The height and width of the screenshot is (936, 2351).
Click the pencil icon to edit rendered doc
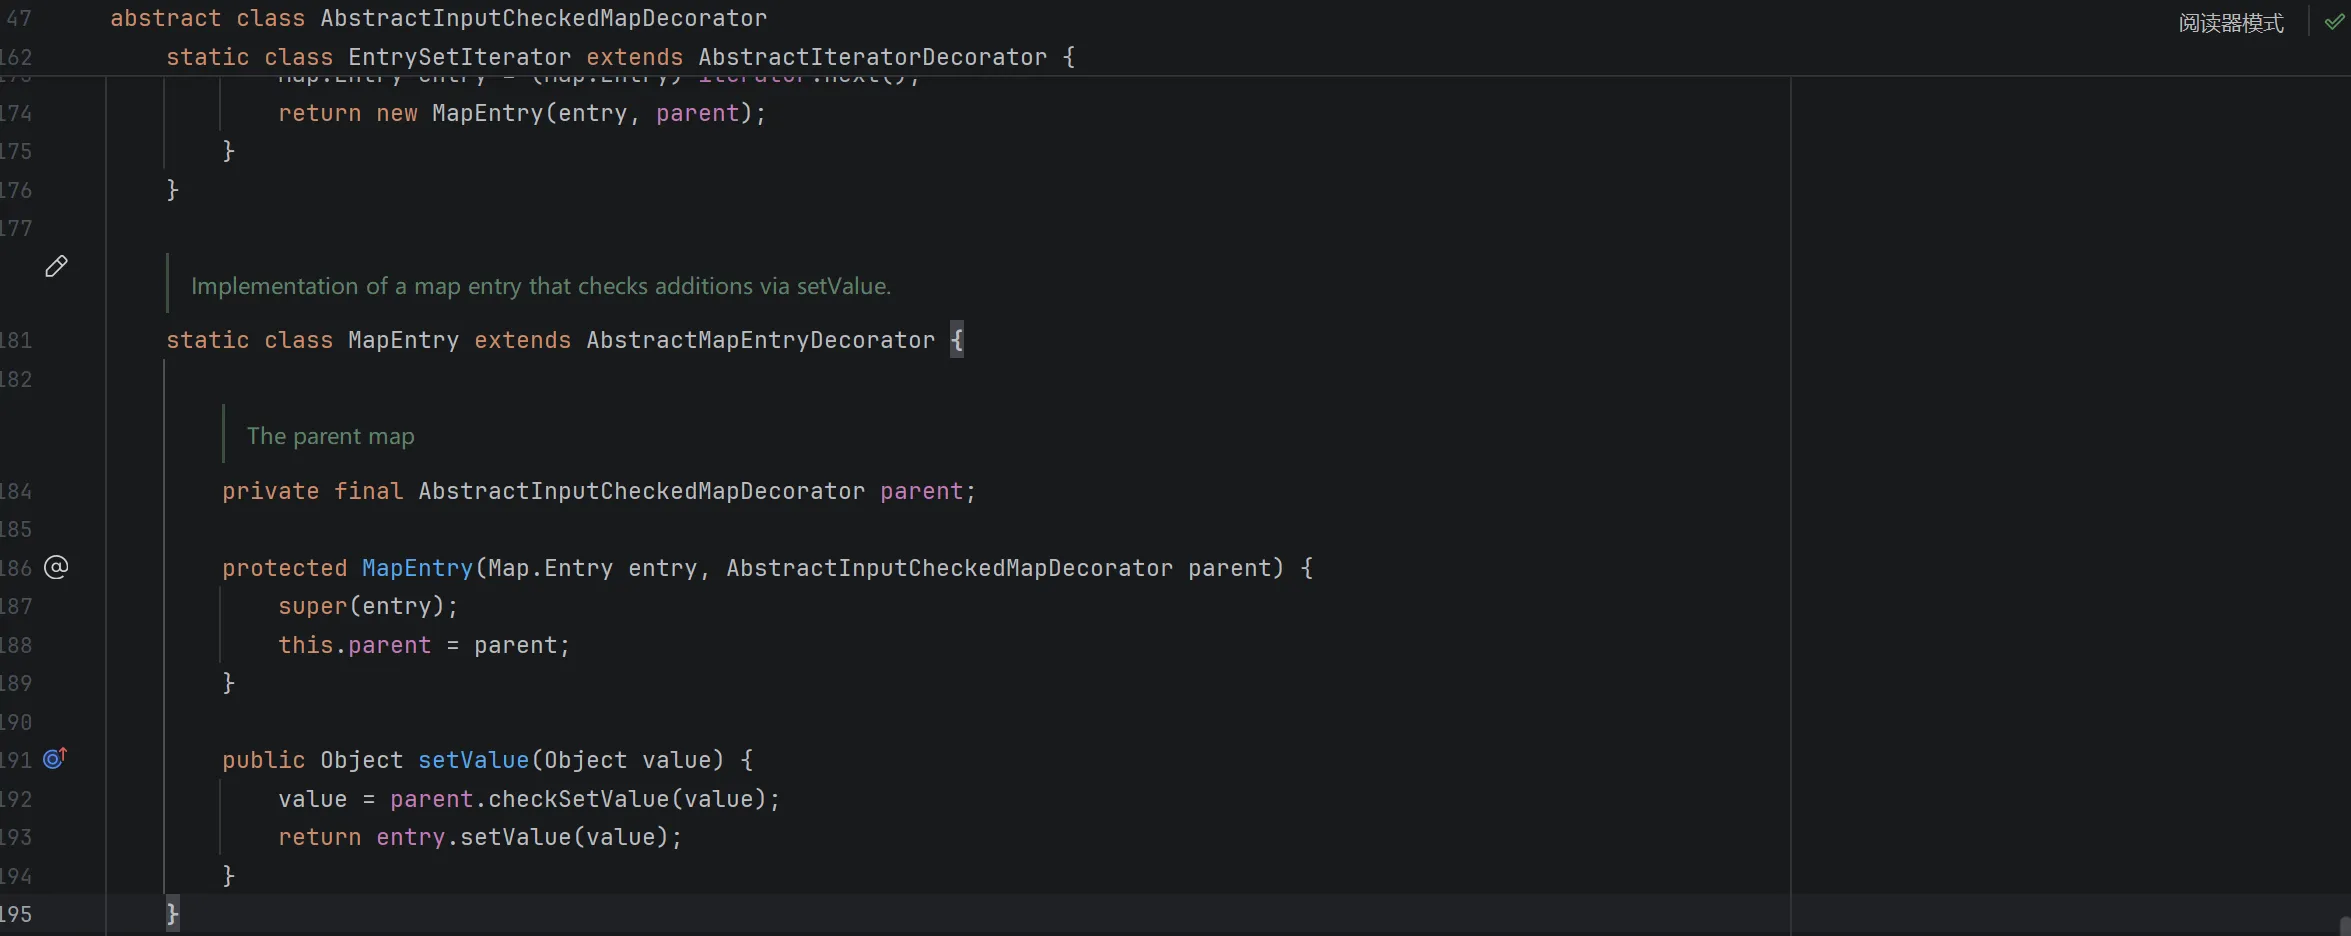(56, 266)
